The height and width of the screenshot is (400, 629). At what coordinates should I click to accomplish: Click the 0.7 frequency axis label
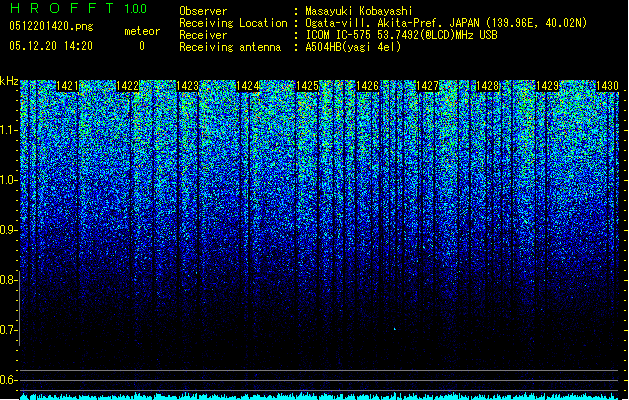click(9, 330)
